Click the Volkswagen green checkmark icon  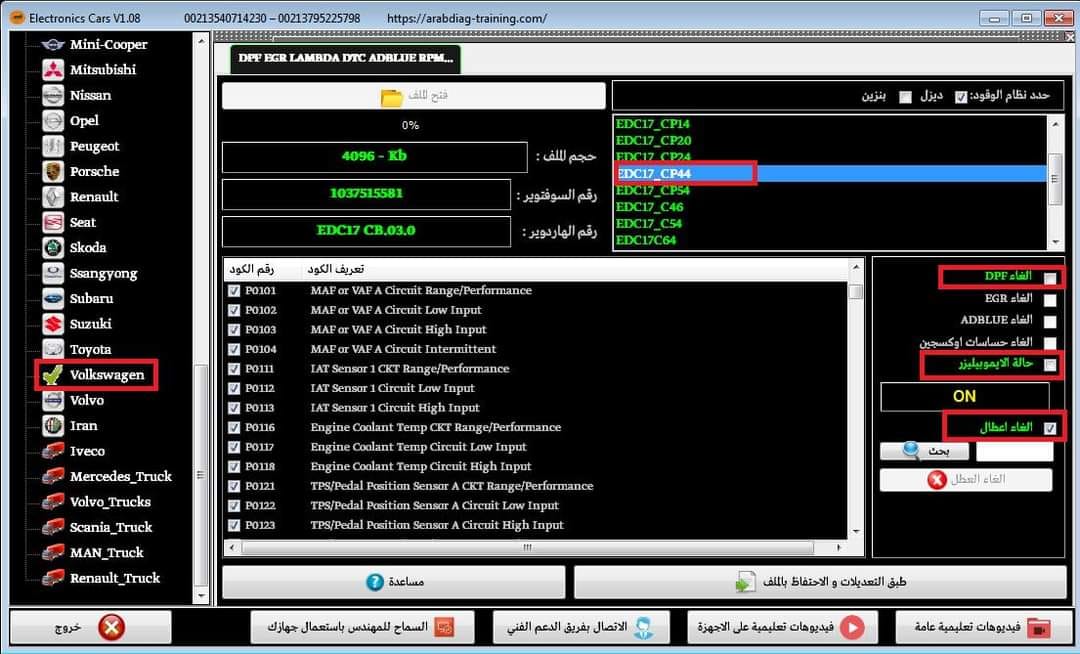click(52, 375)
